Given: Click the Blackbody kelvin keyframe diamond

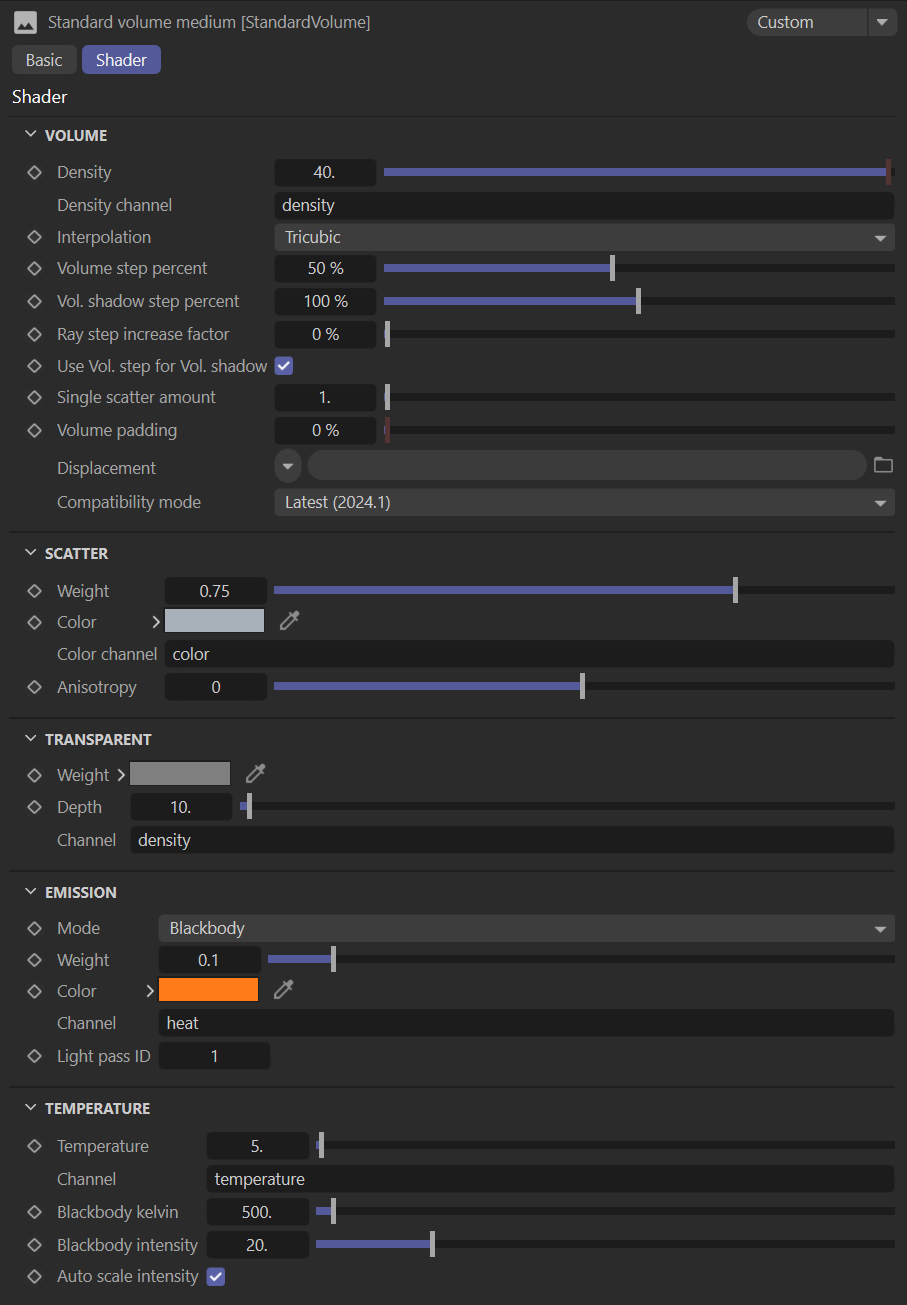Looking at the screenshot, I should click(34, 1212).
